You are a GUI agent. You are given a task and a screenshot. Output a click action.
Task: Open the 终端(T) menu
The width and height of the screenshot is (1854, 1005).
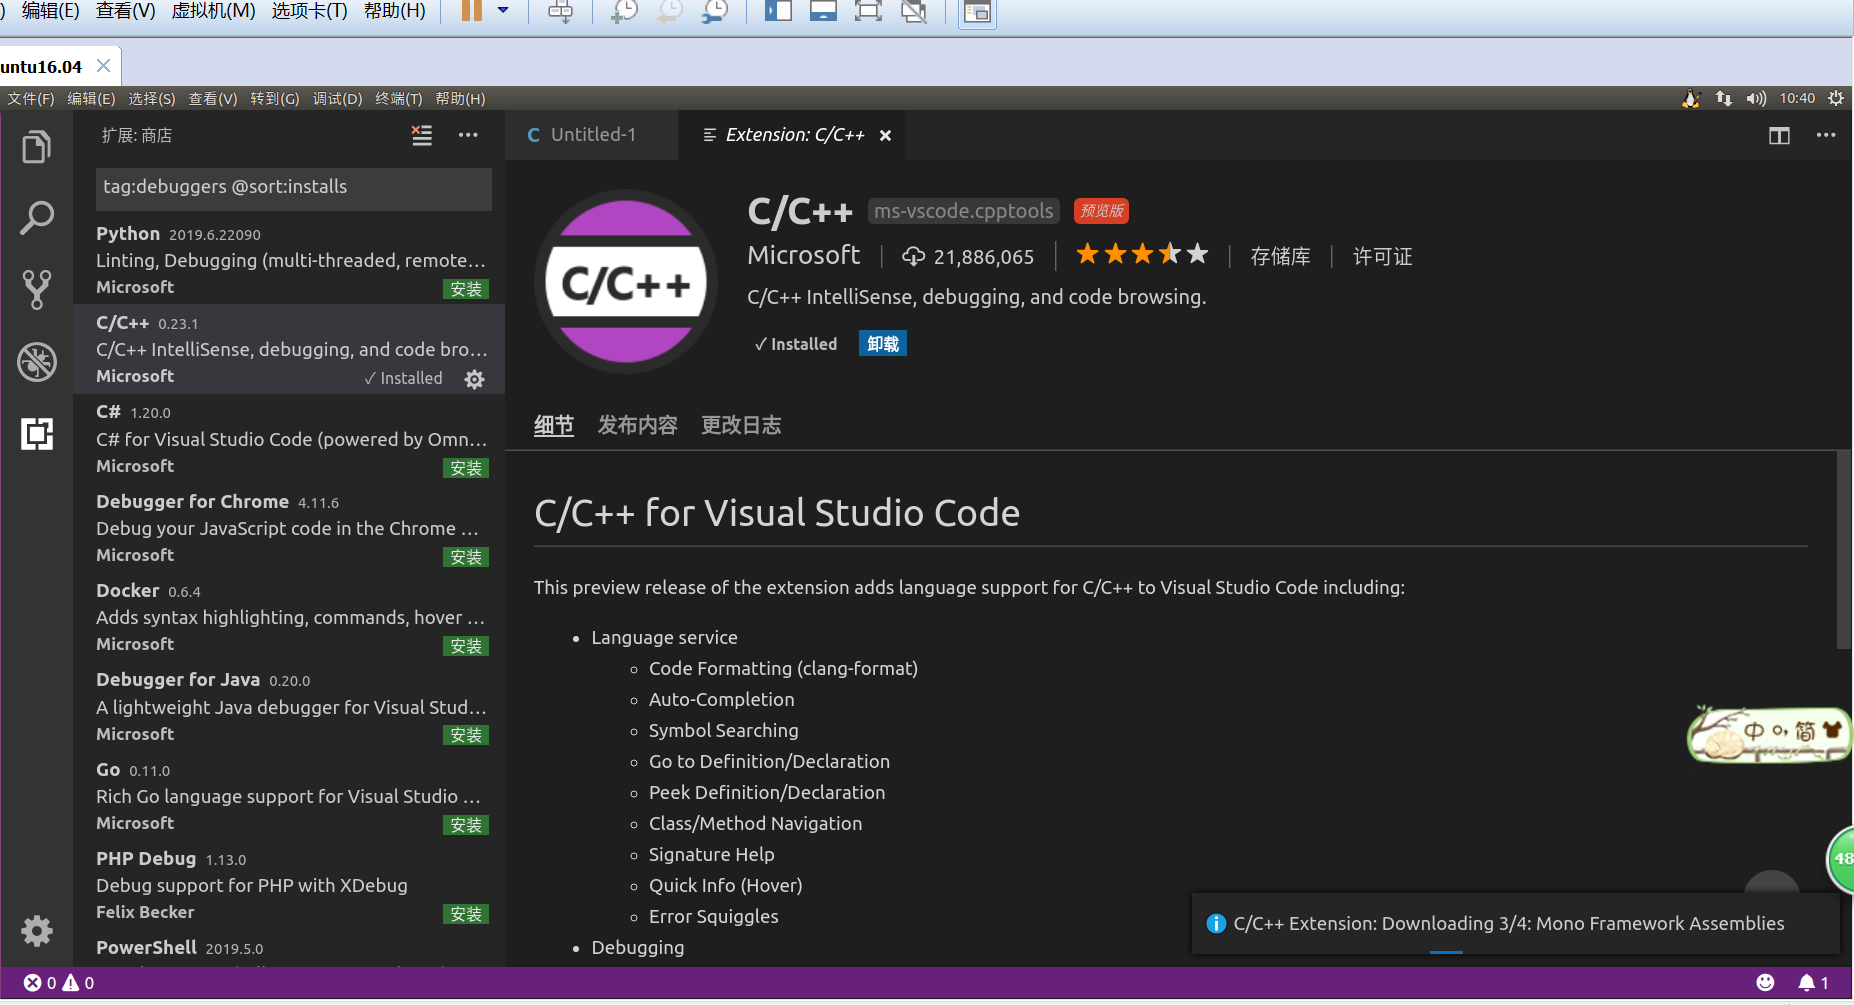(399, 99)
